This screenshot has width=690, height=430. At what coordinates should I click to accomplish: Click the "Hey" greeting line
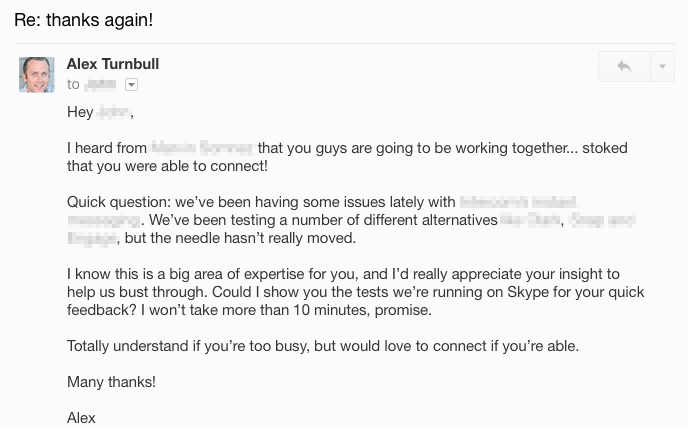pyautogui.click(x=80, y=112)
